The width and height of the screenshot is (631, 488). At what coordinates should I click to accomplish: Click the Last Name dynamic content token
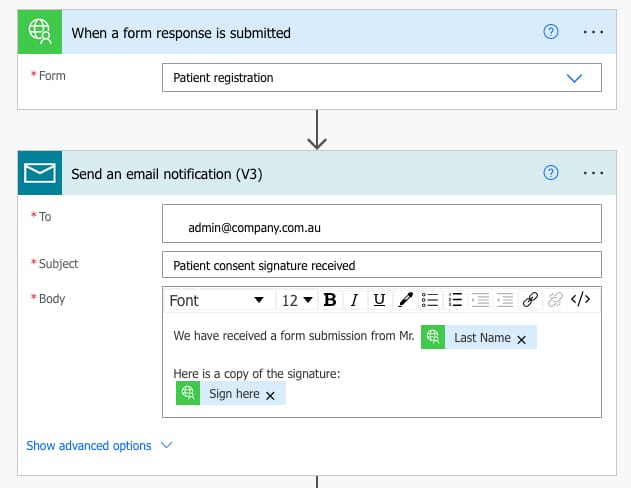(479, 337)
